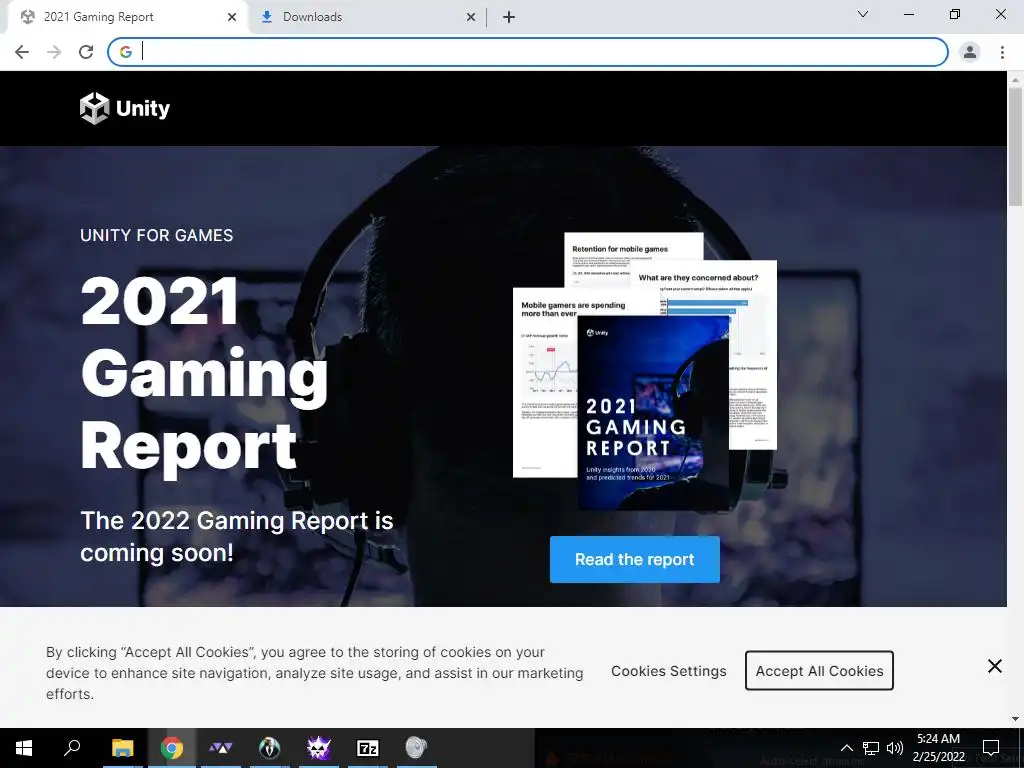Click the purple triangles taskbar app icon
Image resolution: width=1024 pixels, height=768 pixels.
(221, 748)
